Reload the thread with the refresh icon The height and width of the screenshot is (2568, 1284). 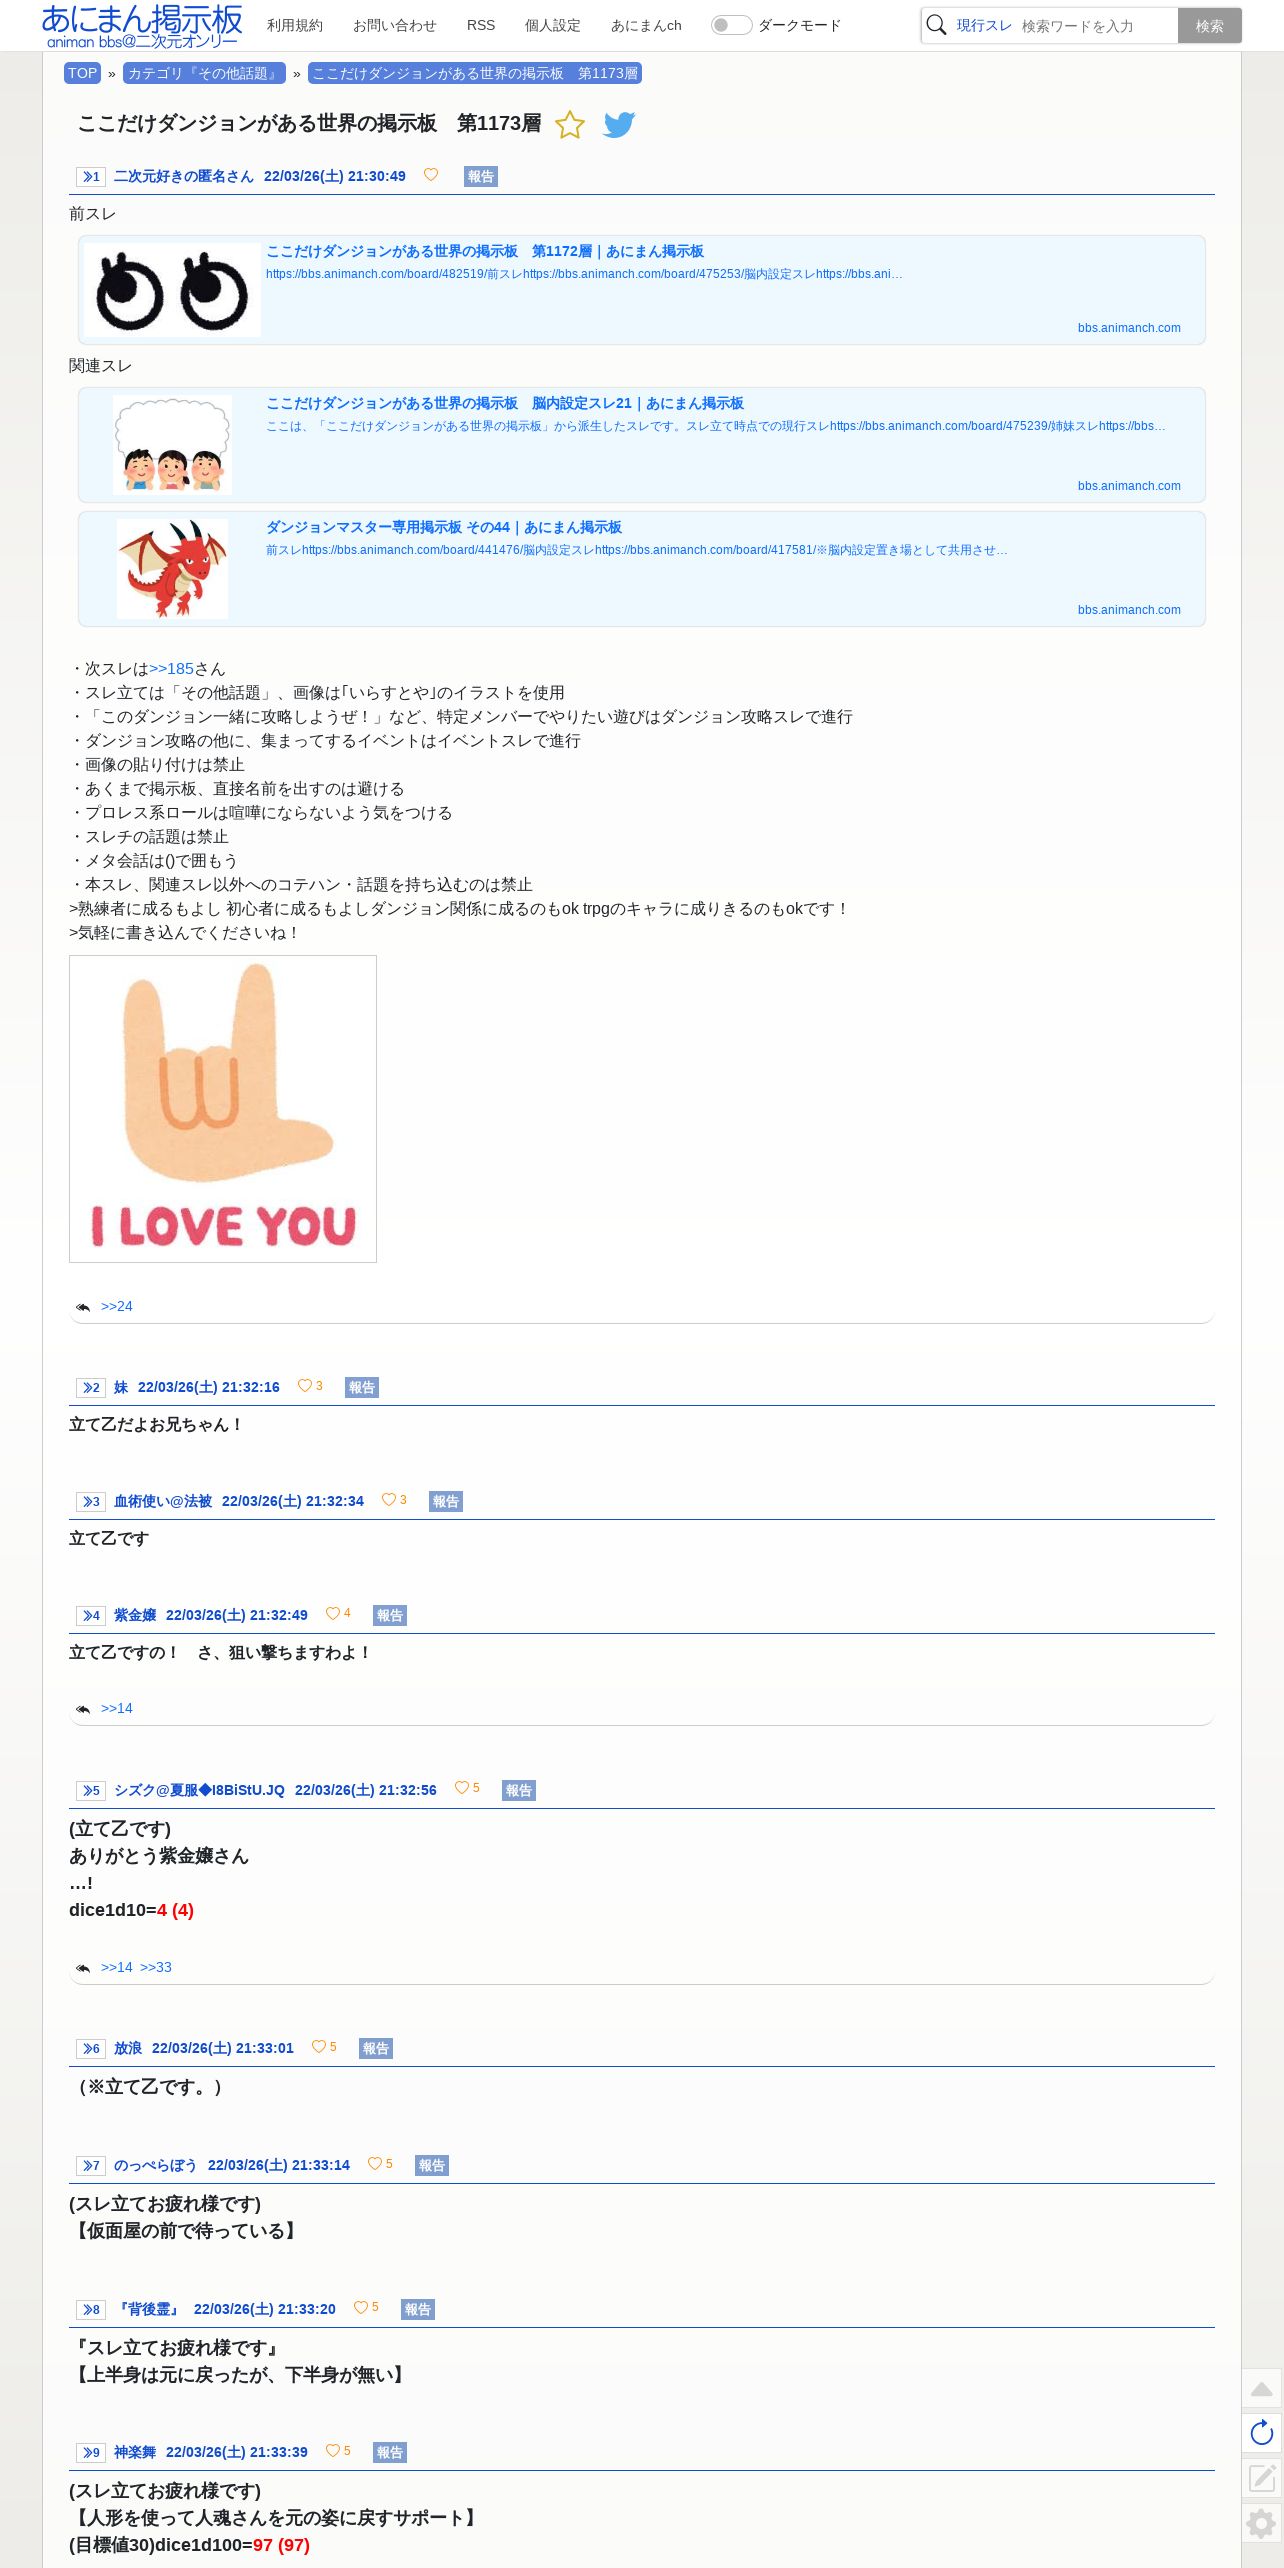click(1262, 2433)
